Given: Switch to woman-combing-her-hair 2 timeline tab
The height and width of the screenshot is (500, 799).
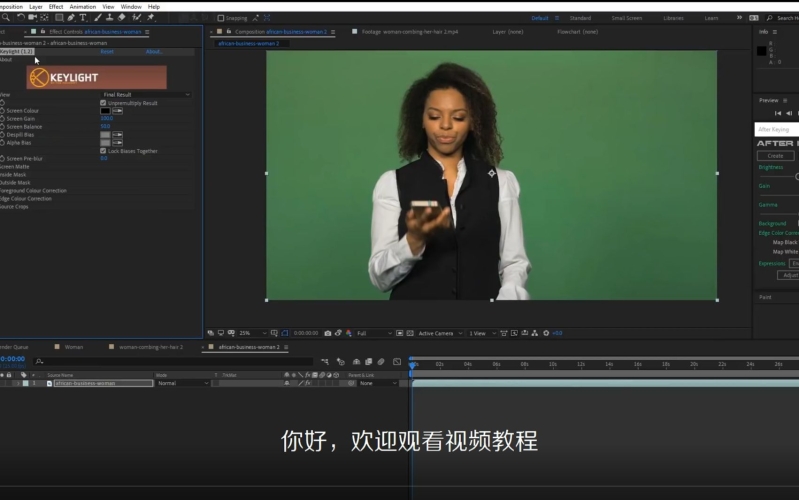Looking at the screenshot, I should click(150, 347).
